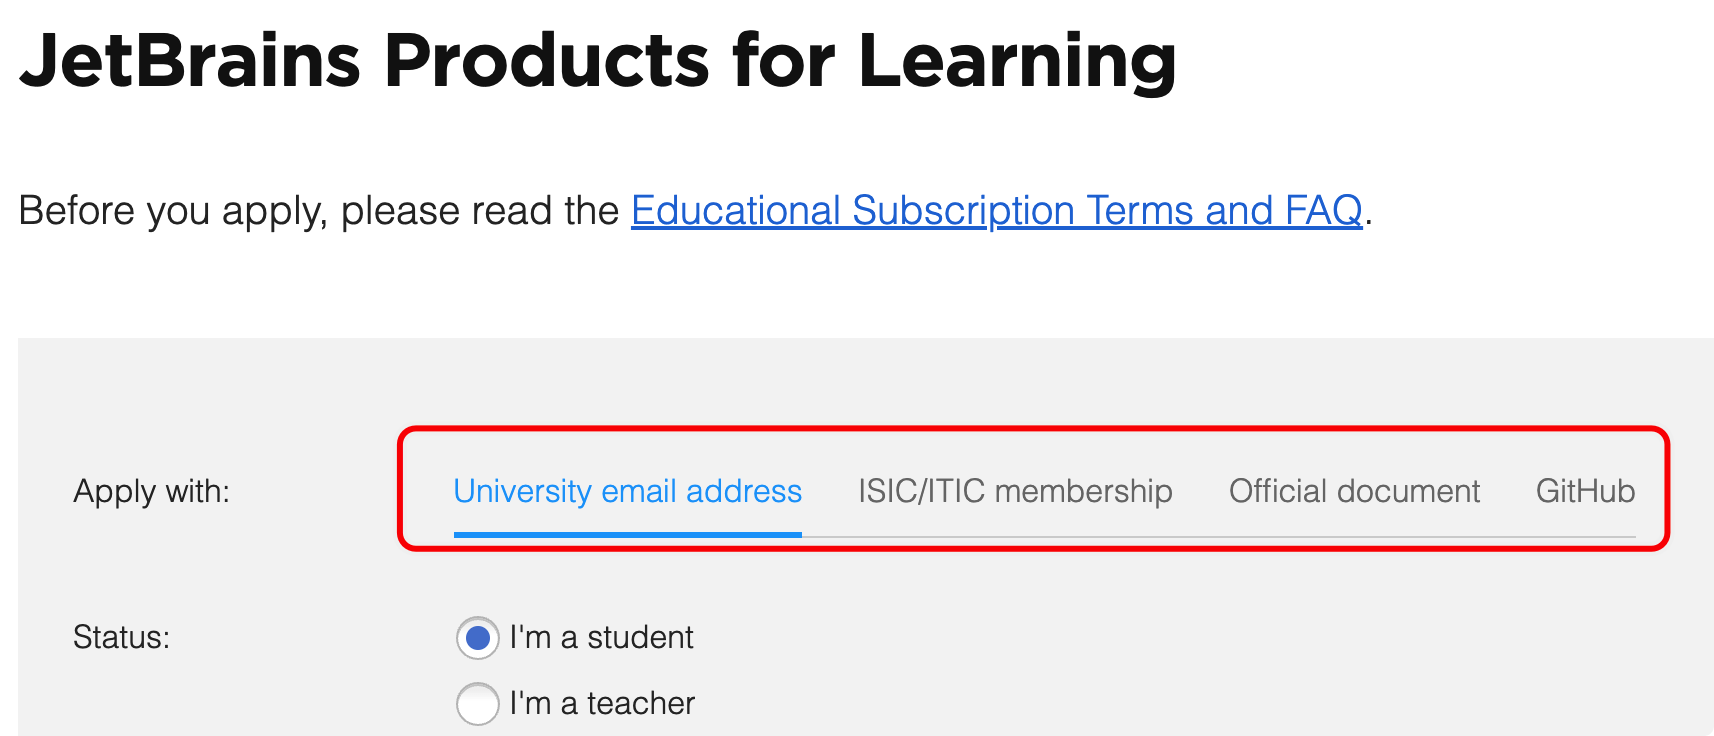The image size is (1714, 736).
Task: Switch applying method to Official document
Action: pos(1354,491)
